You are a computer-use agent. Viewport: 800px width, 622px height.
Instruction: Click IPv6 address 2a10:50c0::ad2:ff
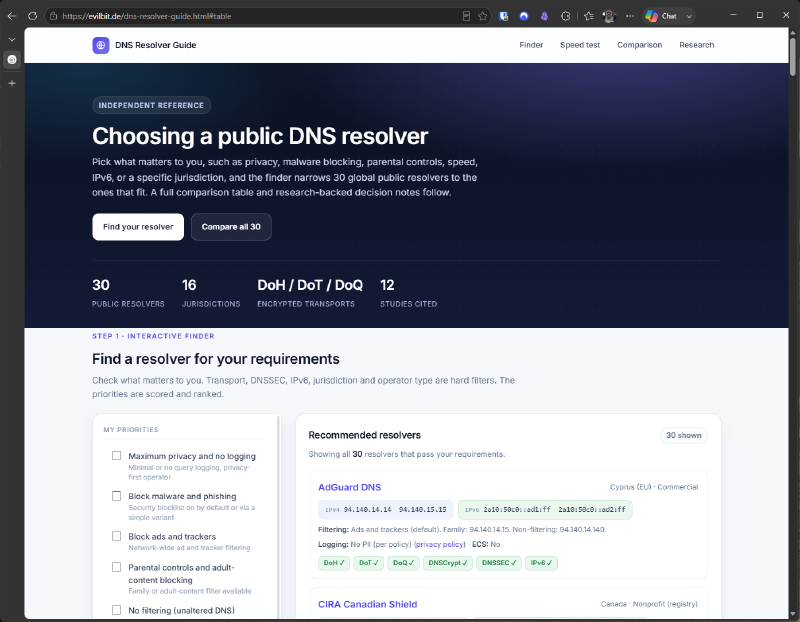[591, 509]
